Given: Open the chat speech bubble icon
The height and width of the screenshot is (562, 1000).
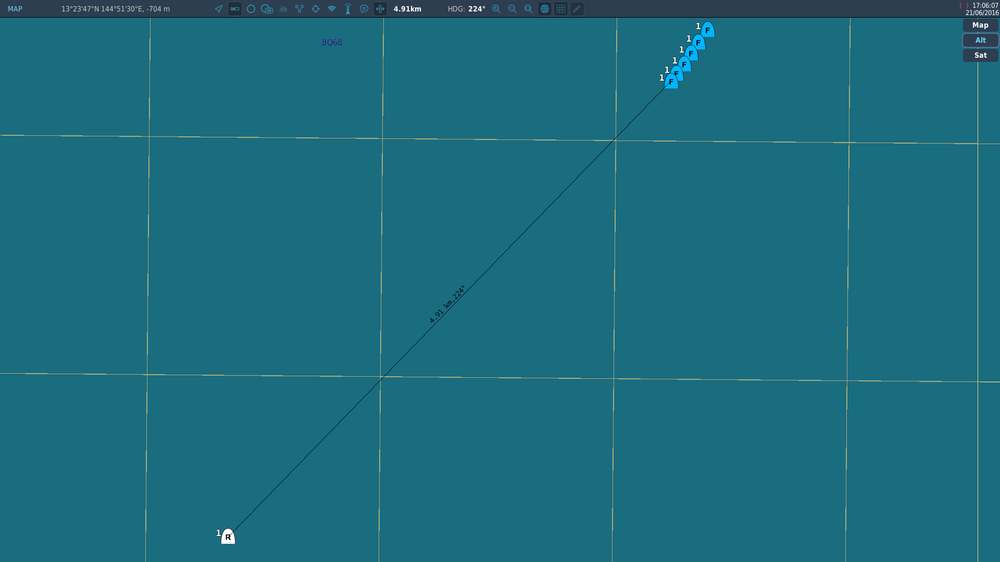Looking at the screenshot, I should click(x=364, y=9).
